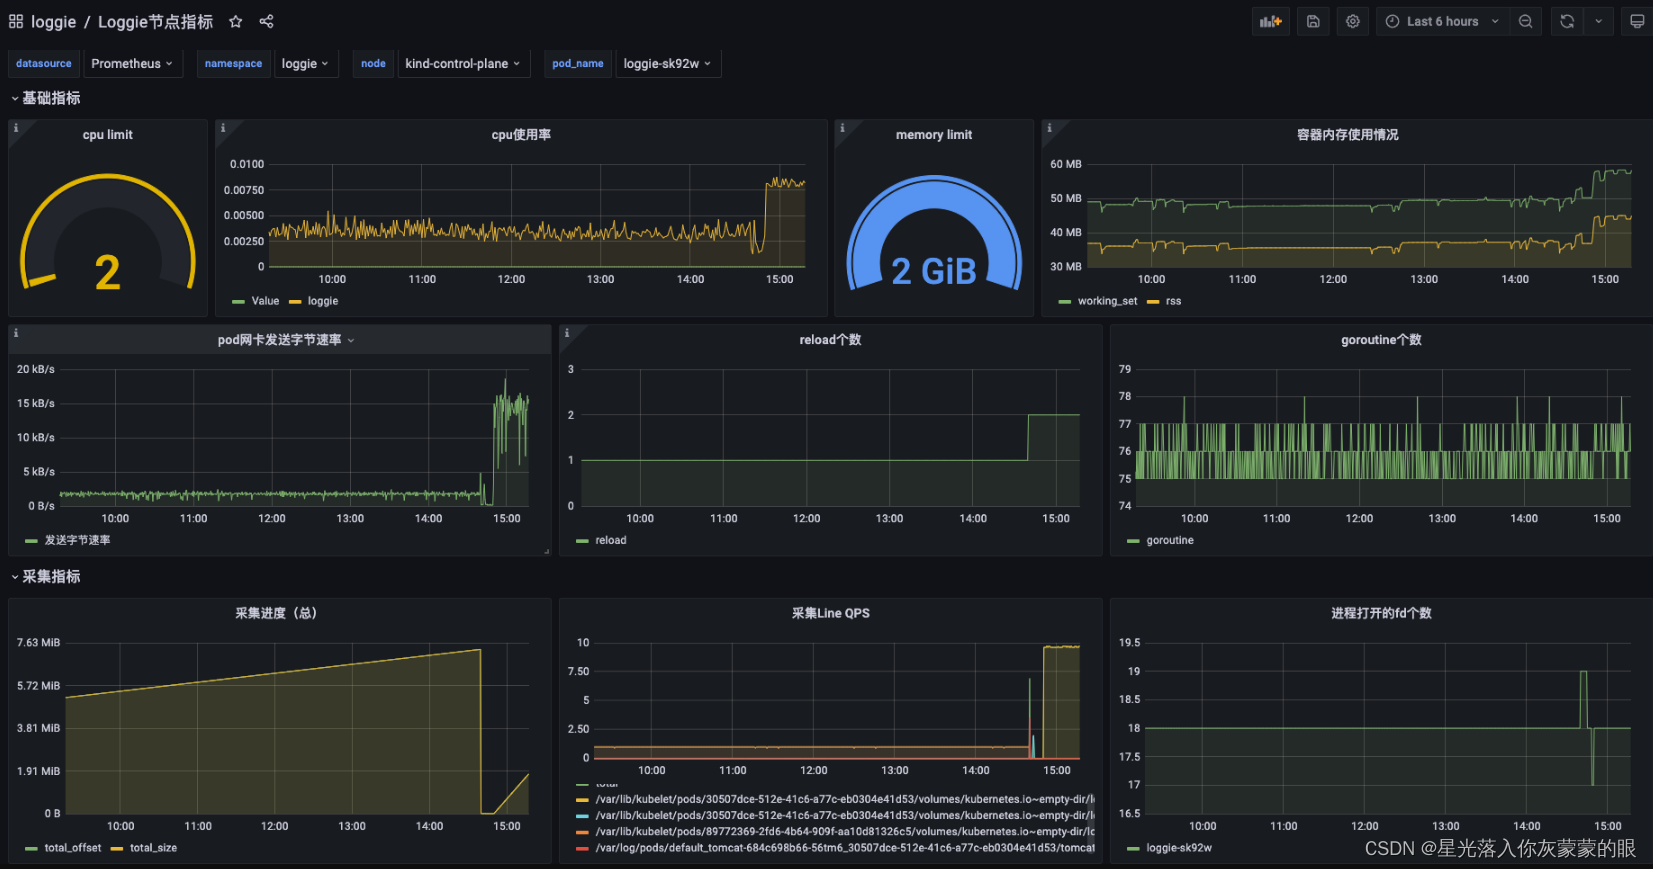Click the pod_name variable label

point(578,63)
